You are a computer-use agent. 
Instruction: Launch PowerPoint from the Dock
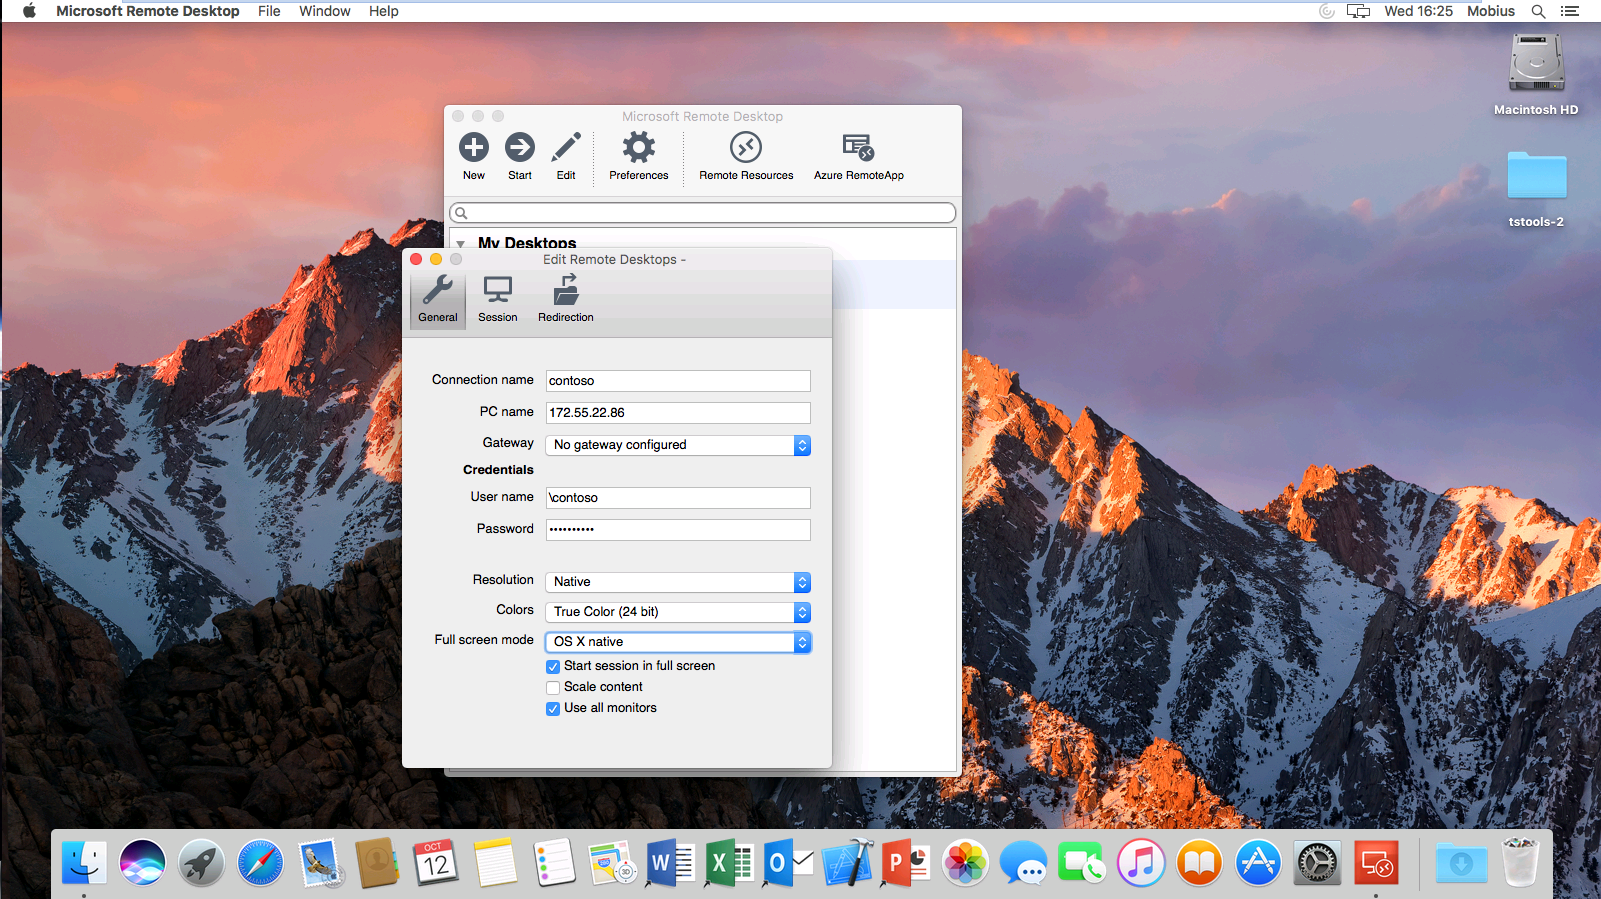906,862
